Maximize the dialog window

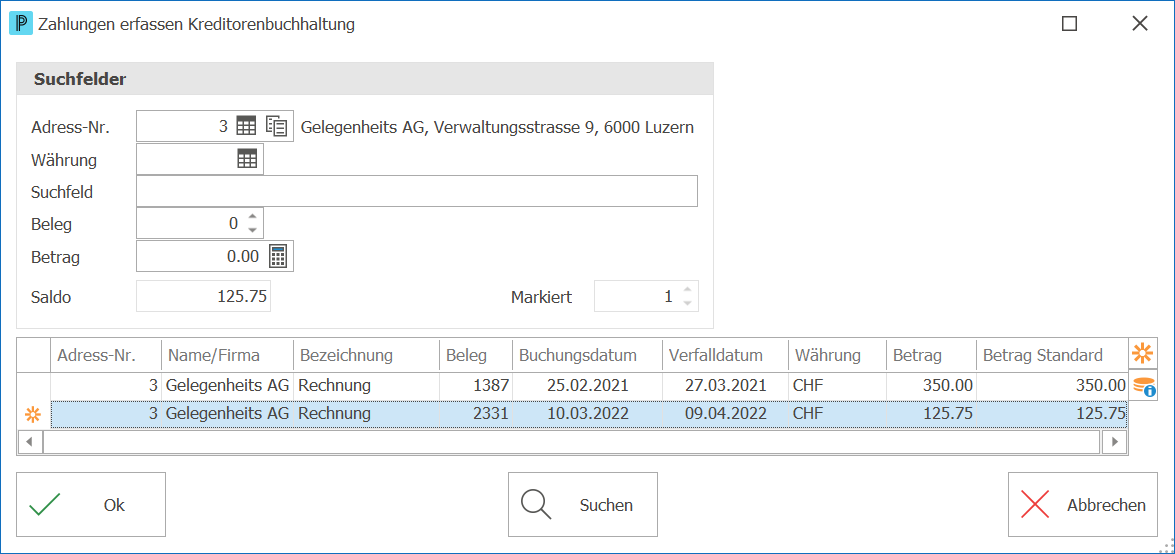pyautogui.click(x=1069, y=24)
